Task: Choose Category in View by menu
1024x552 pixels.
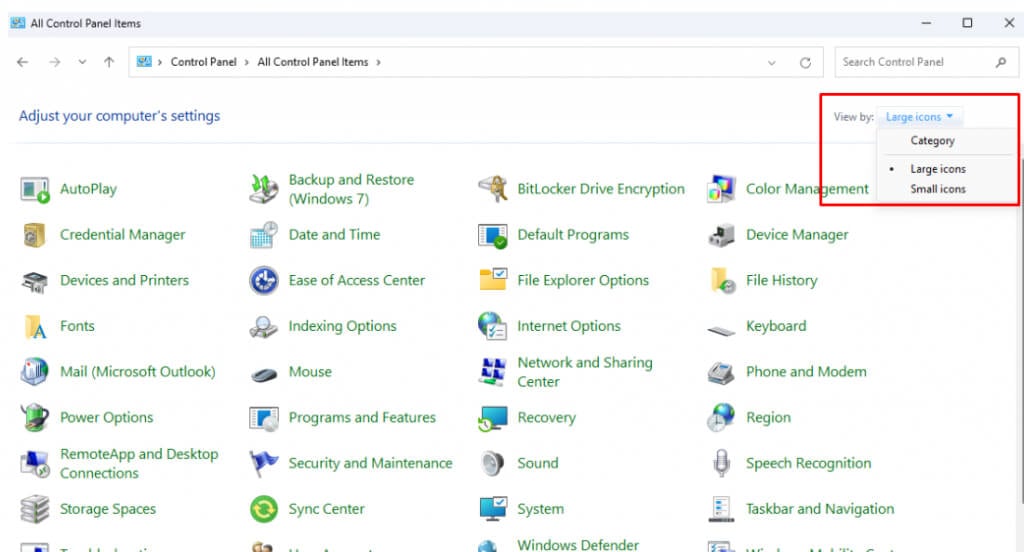Action: [x=932, y=141]
